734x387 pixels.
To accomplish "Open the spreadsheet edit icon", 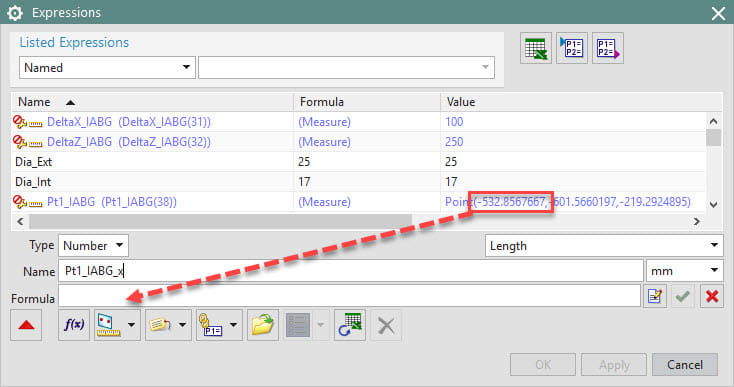I will (536, 48).
